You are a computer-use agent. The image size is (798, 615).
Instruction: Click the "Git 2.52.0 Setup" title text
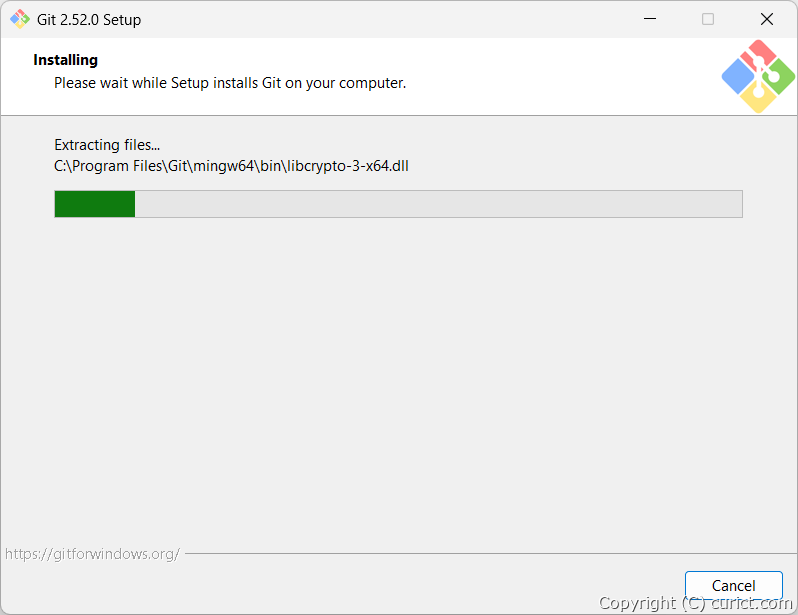pyautogui.click(x=89, y=20)
